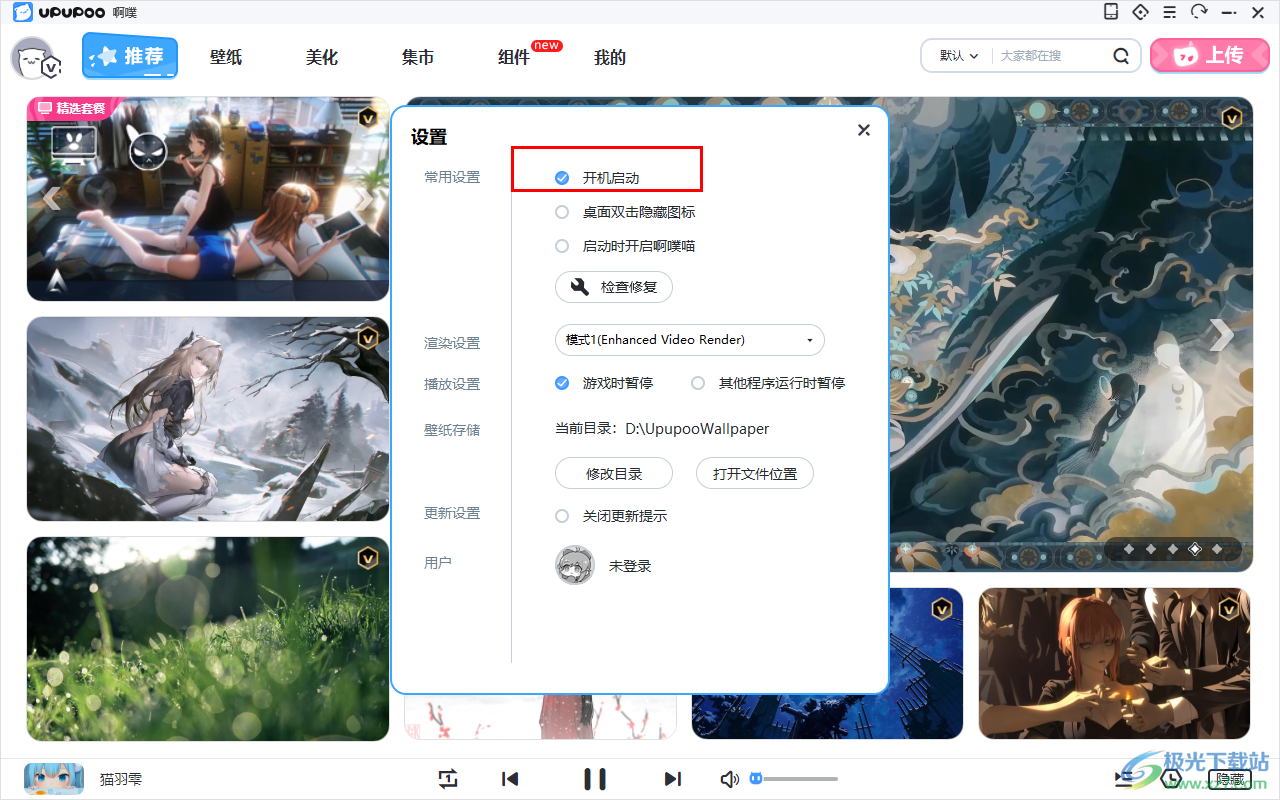Open the main menu lines icon

click(1170, 12)
